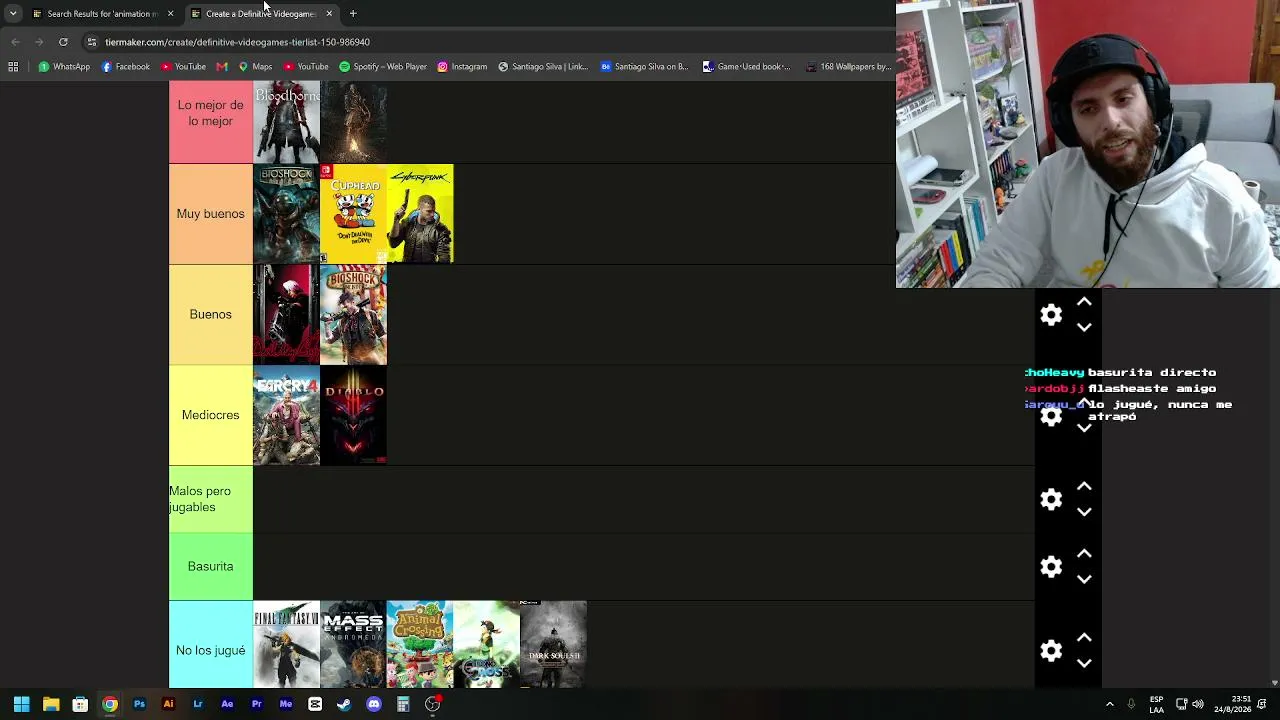
Task: Open the Maps bookmark
Action: pos(255,67)
